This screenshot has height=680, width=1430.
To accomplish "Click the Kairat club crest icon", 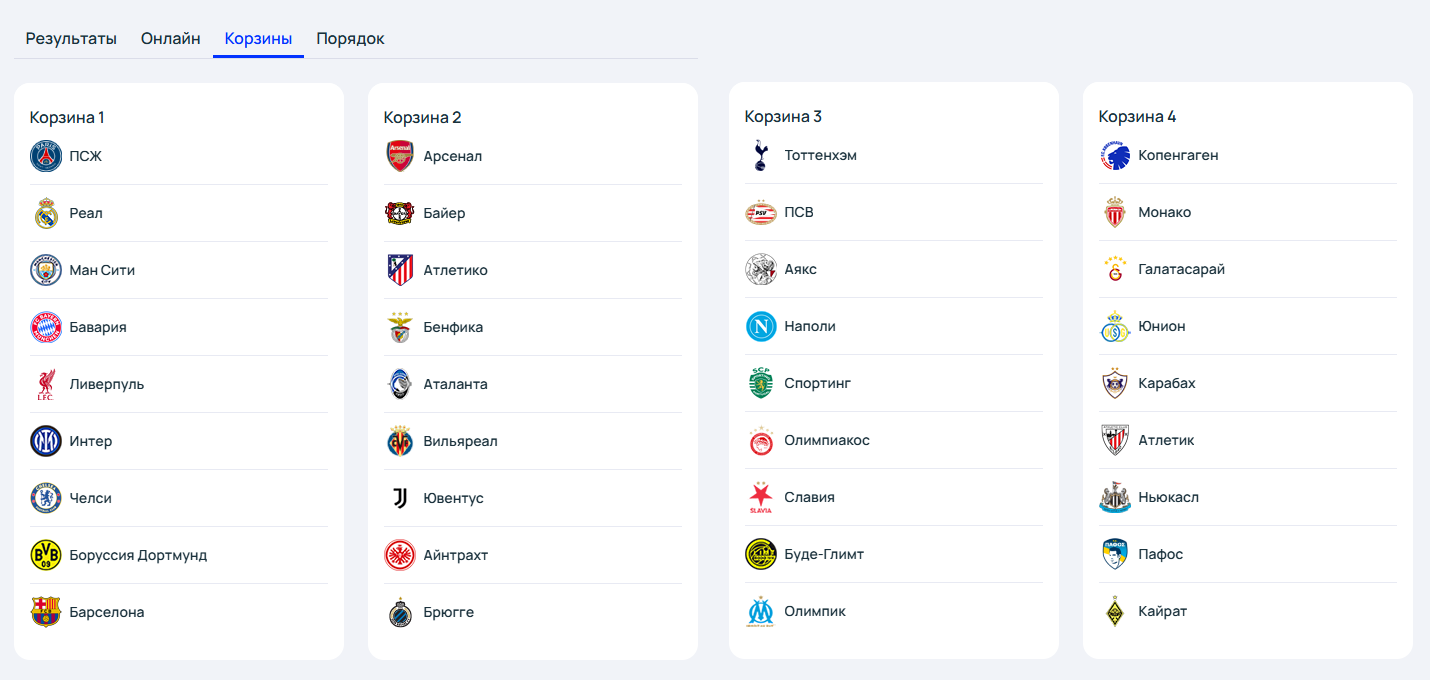I will coord(1115,612).
